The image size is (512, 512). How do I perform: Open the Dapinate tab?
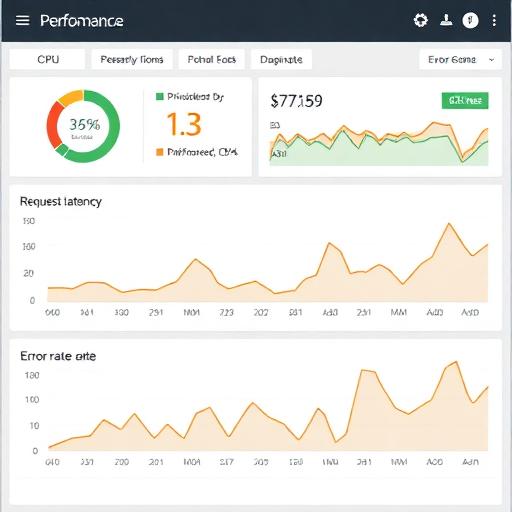tap(281, 59)
